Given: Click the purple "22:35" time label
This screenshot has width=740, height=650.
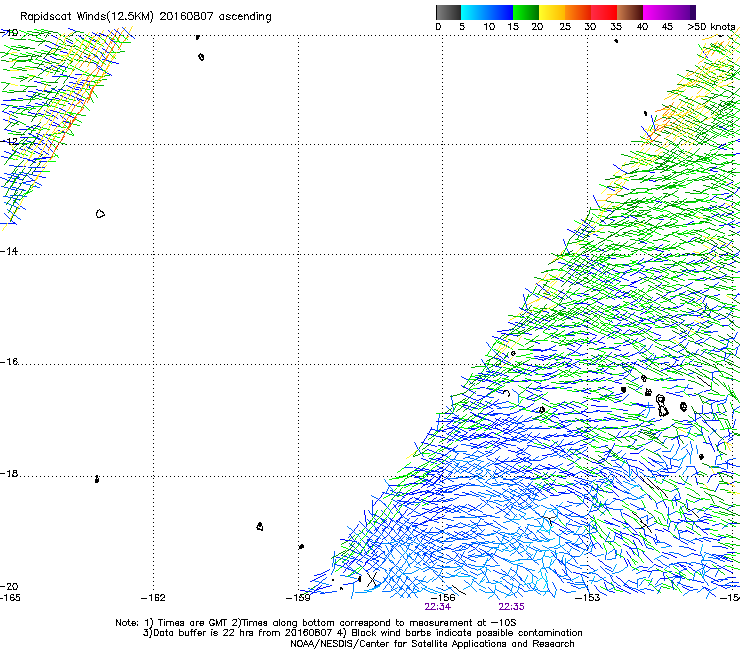Looking at the screenshot, I should pyautogui.click(x=512, y=607).
